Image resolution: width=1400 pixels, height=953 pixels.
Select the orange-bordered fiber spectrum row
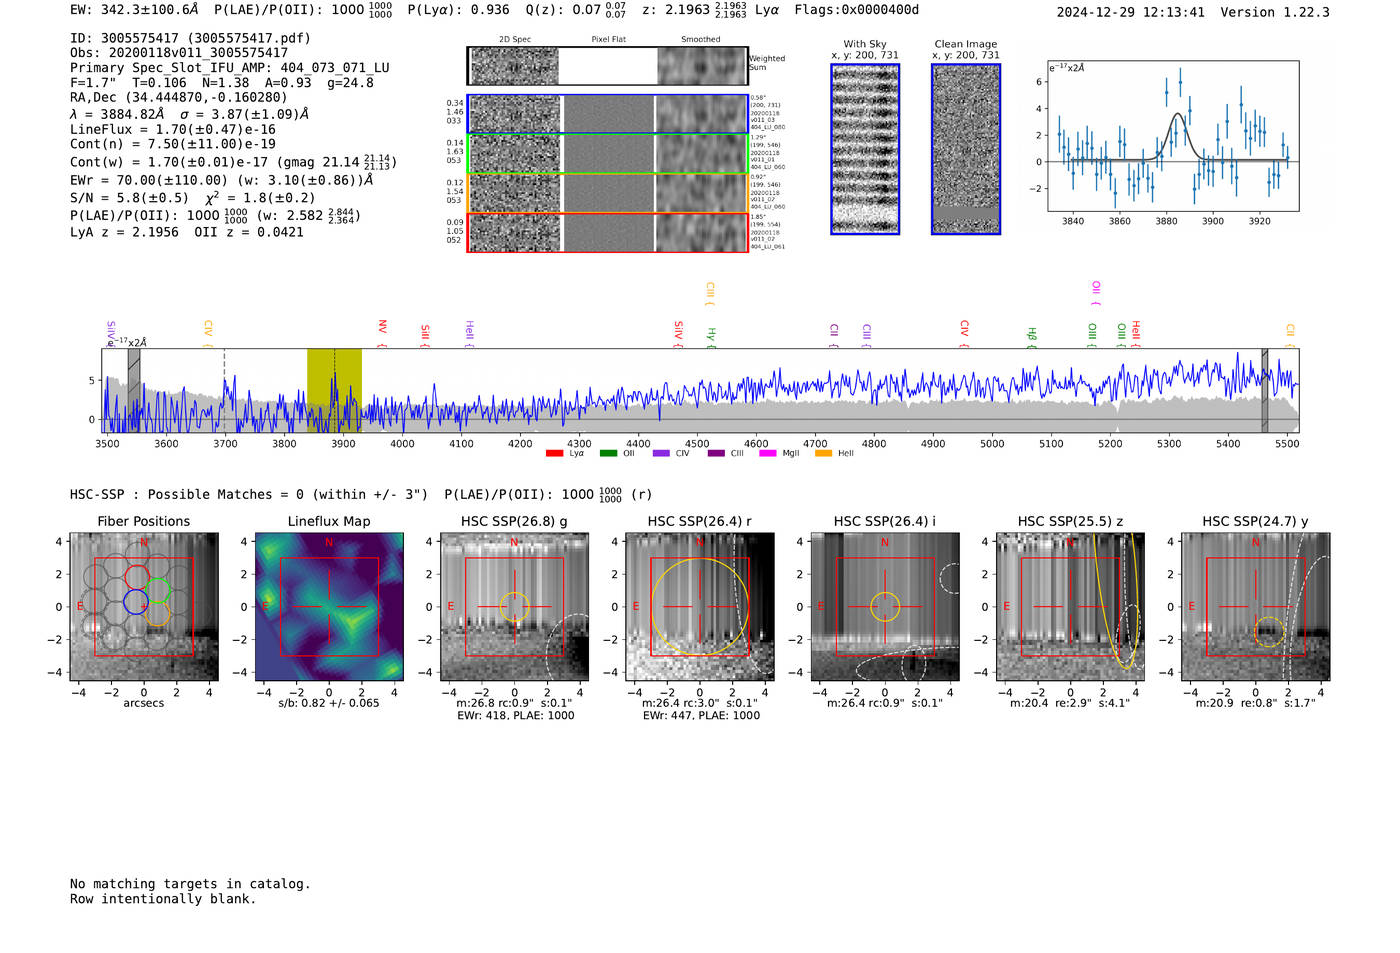(608, 193)
